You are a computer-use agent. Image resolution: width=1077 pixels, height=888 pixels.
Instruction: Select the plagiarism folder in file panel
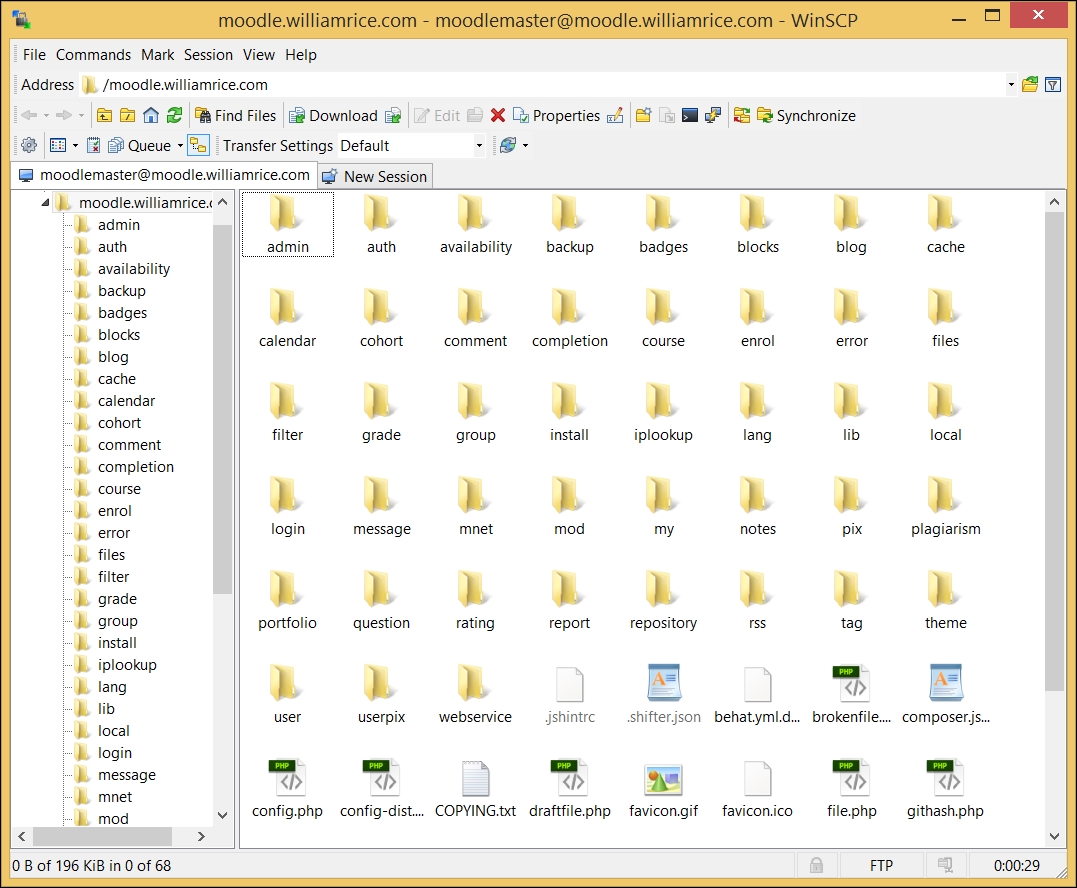pos(946,507)
